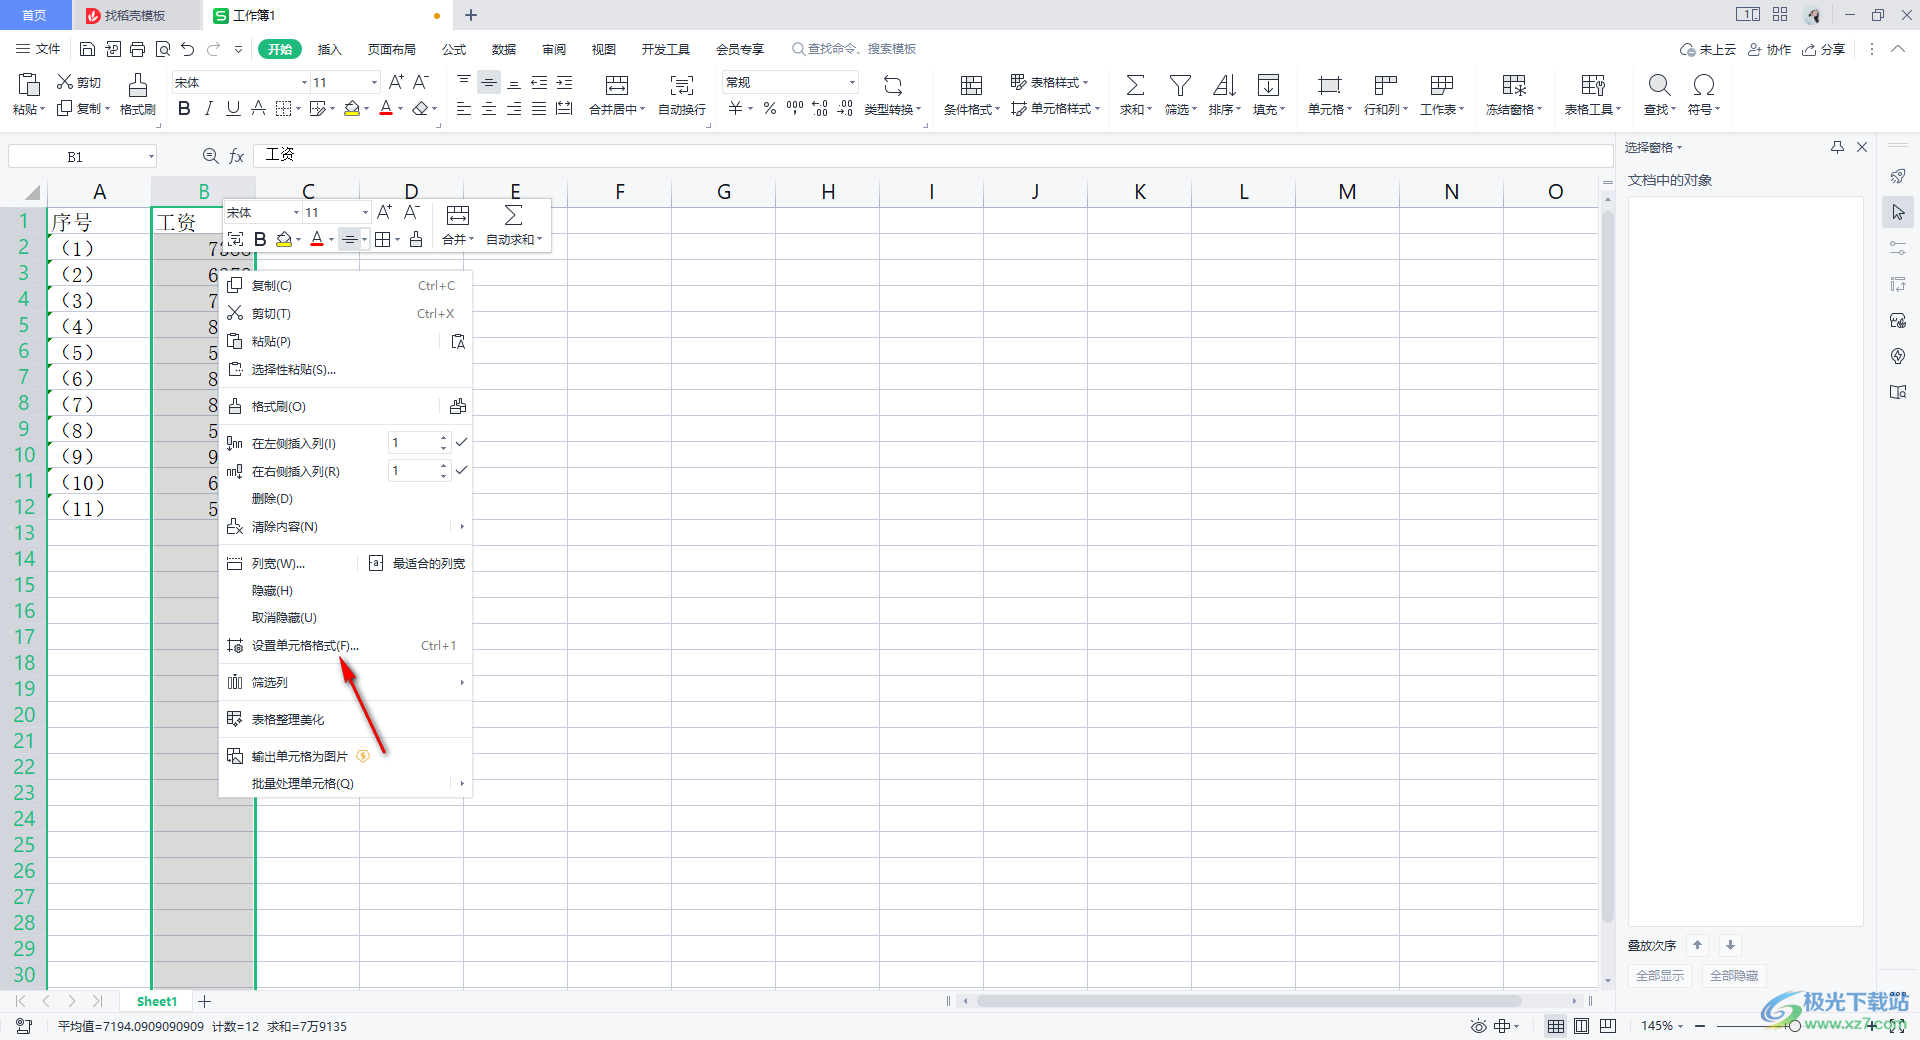Click the Fill (填充) icon
Image resolution: width=1920 pixels, height=1040 pixels.
[1268, 85]
